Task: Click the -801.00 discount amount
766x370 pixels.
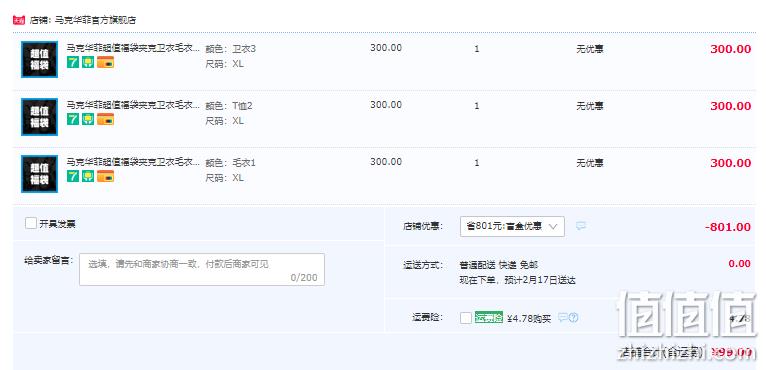Action: coord(727,227)
